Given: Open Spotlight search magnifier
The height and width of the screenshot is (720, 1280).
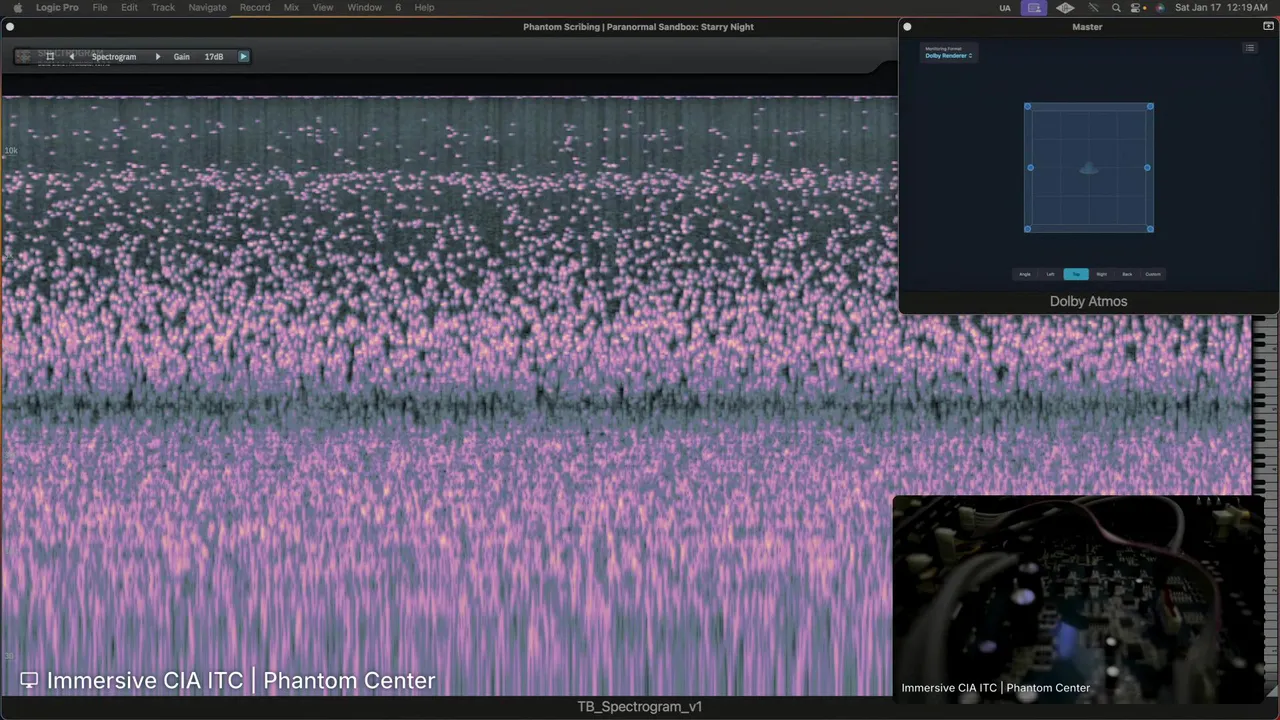Looking at the screenshot, I should click(x=1116, y=8).
